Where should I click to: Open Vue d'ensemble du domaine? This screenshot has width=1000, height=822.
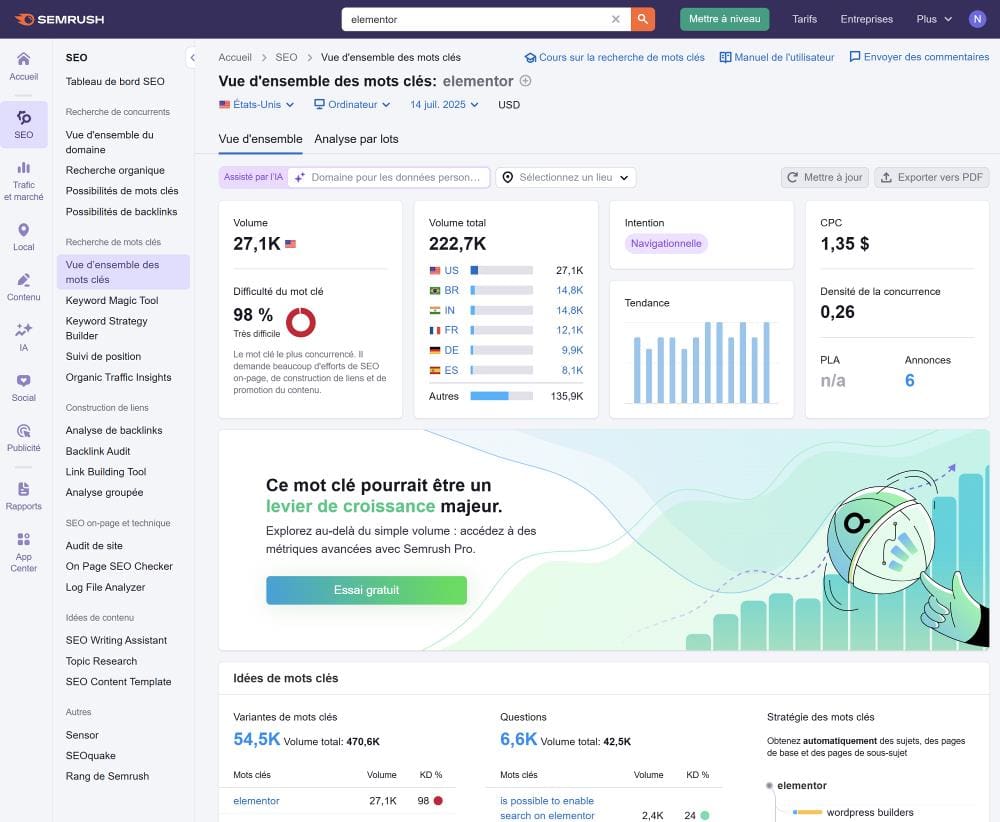[x=110, y=142]
